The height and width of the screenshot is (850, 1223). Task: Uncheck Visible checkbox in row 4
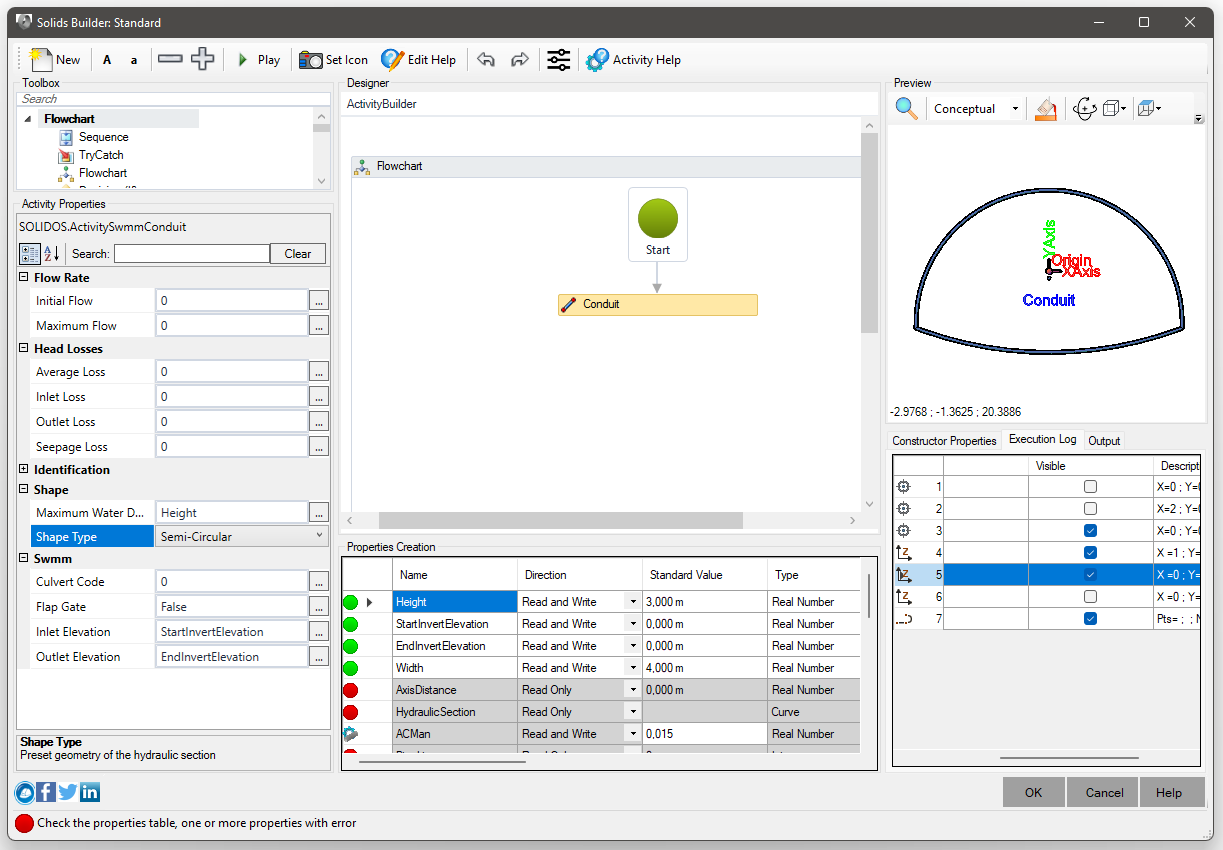click(1090, 553)
